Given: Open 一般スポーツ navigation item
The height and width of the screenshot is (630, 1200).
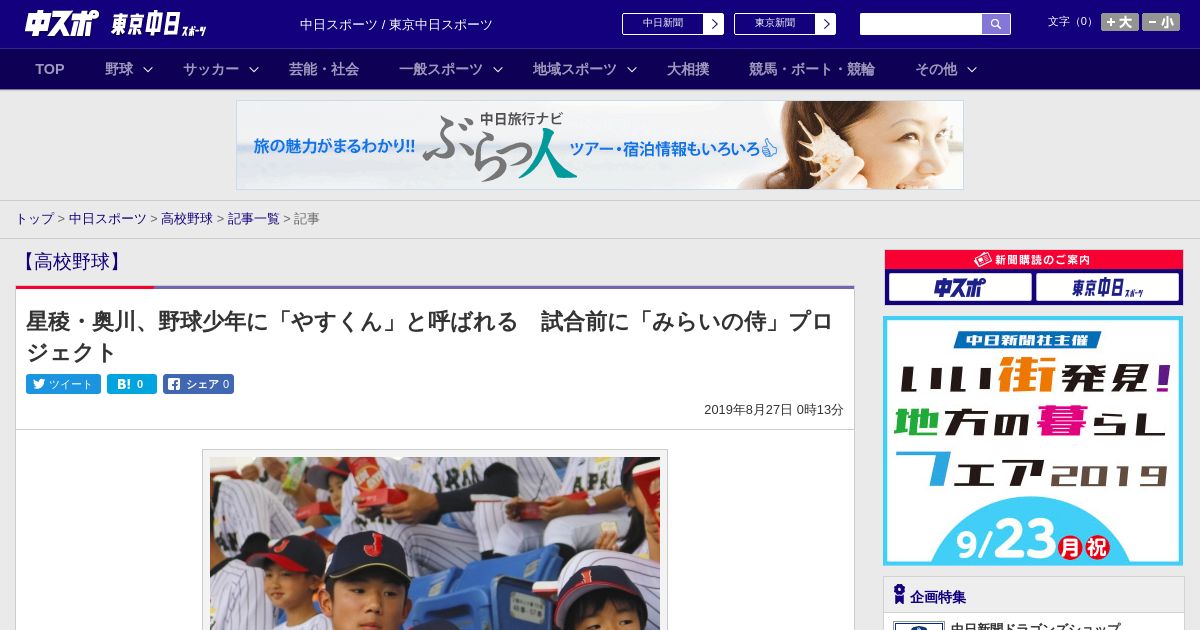Looking at the screenshot, I should tap(441, 69).
